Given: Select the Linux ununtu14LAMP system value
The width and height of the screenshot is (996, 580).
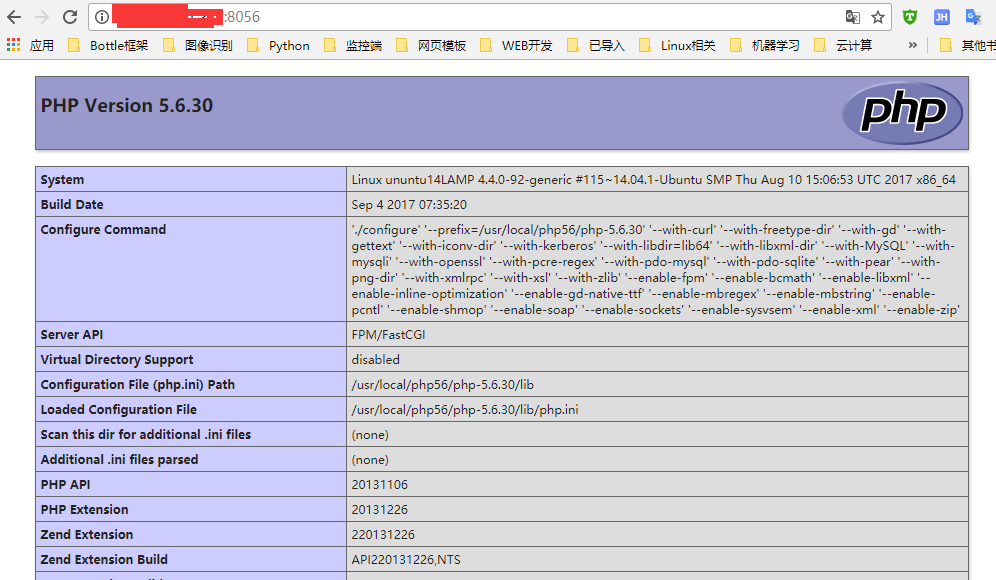Looking at the screenshot, I should point(654,180).
